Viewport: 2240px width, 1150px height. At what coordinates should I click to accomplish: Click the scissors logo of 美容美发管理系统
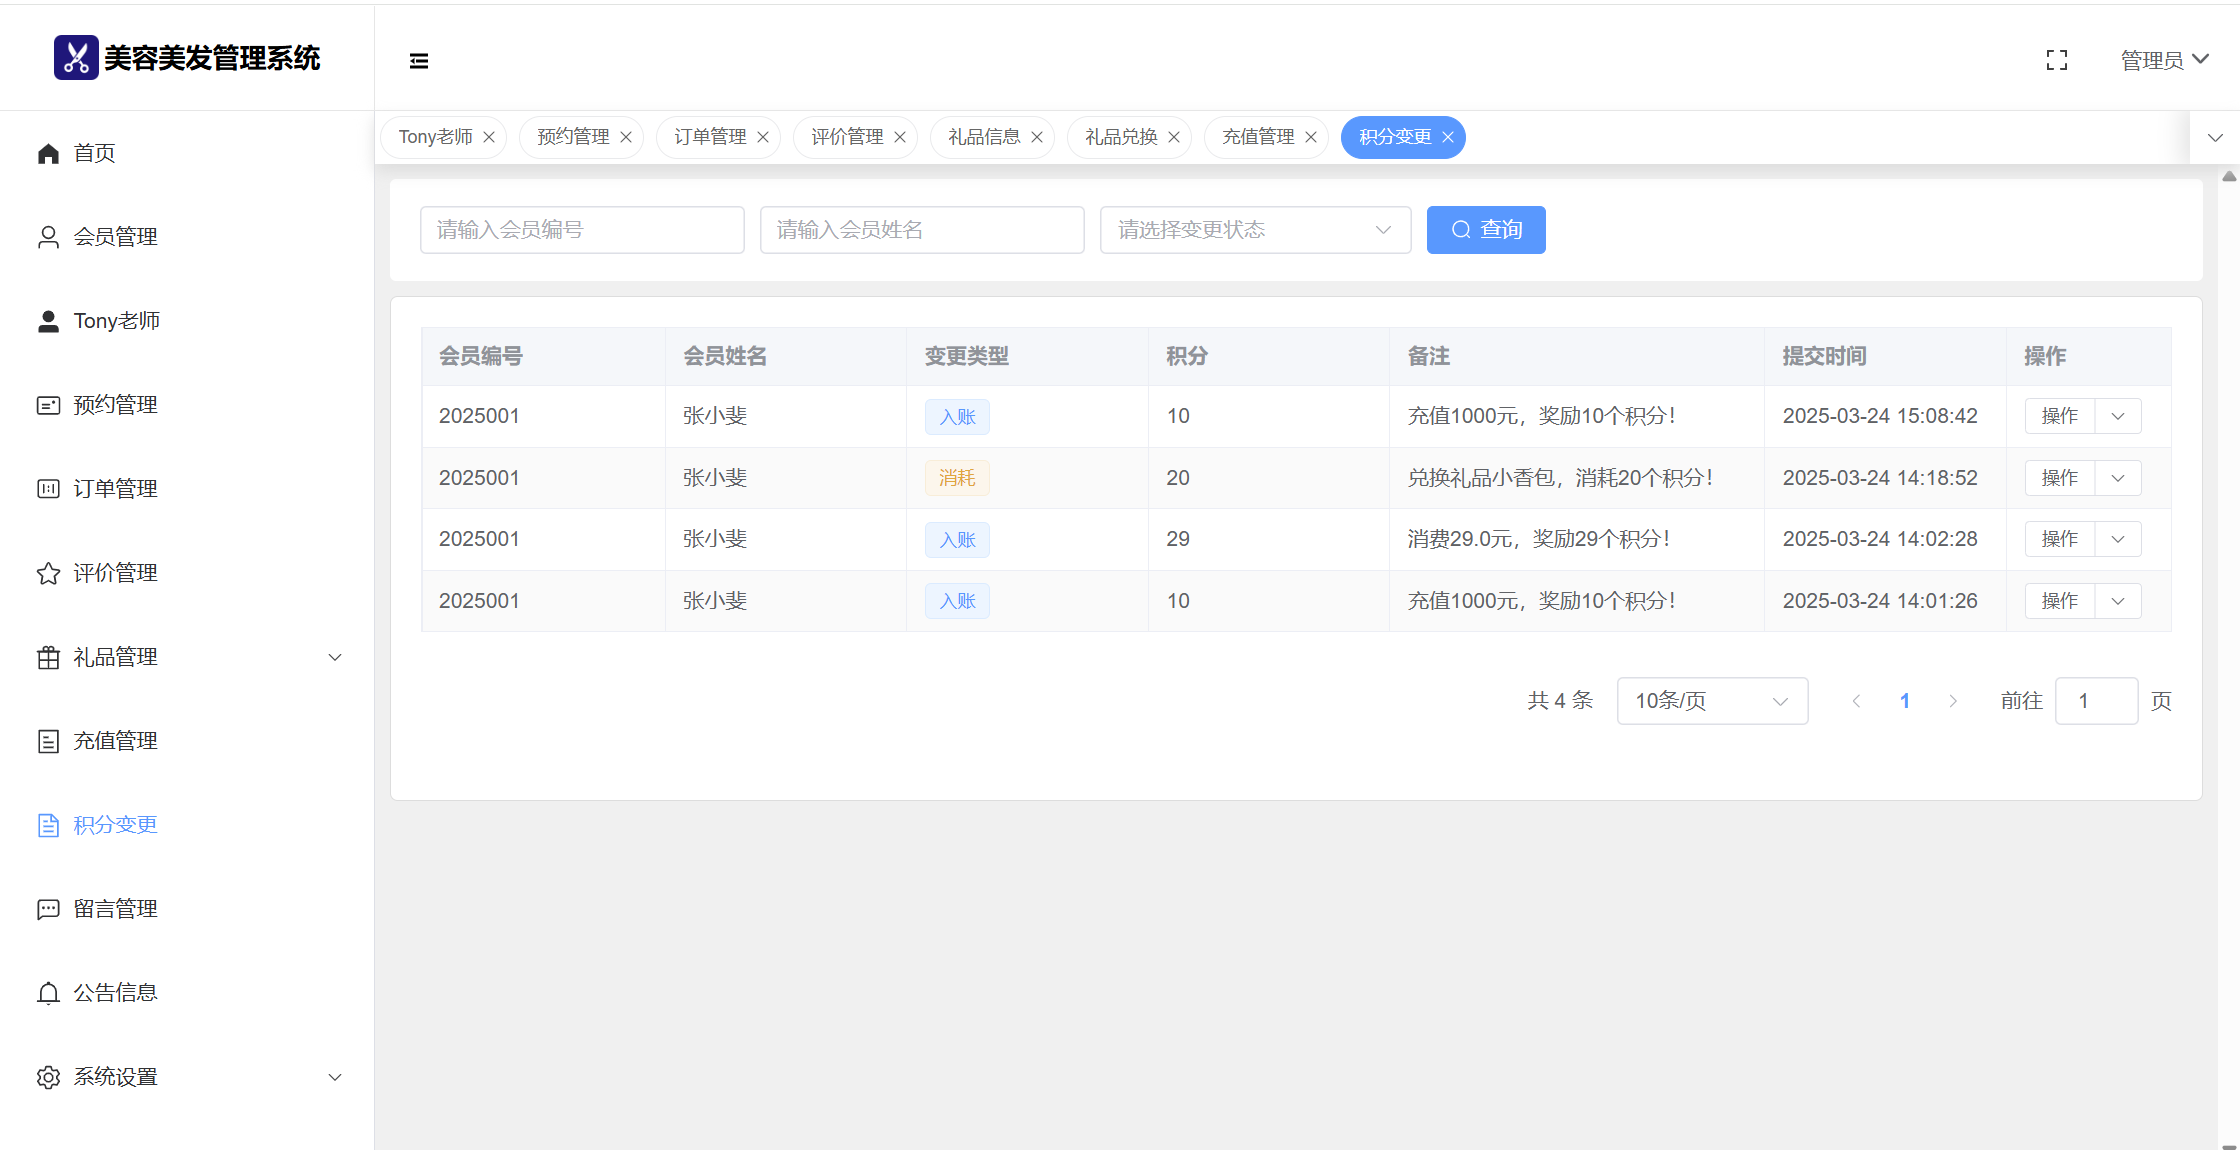tap(76, 58)
